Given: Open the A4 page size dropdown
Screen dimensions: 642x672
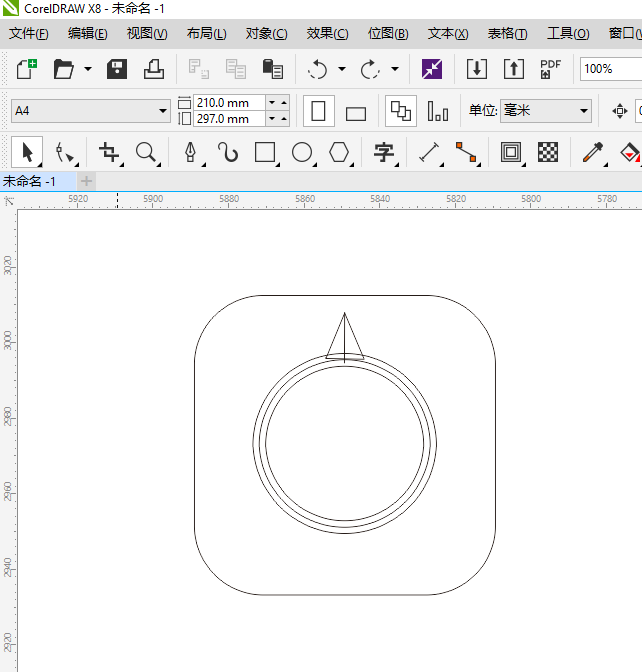Looking at the screenshot, I should click(163, 111).
